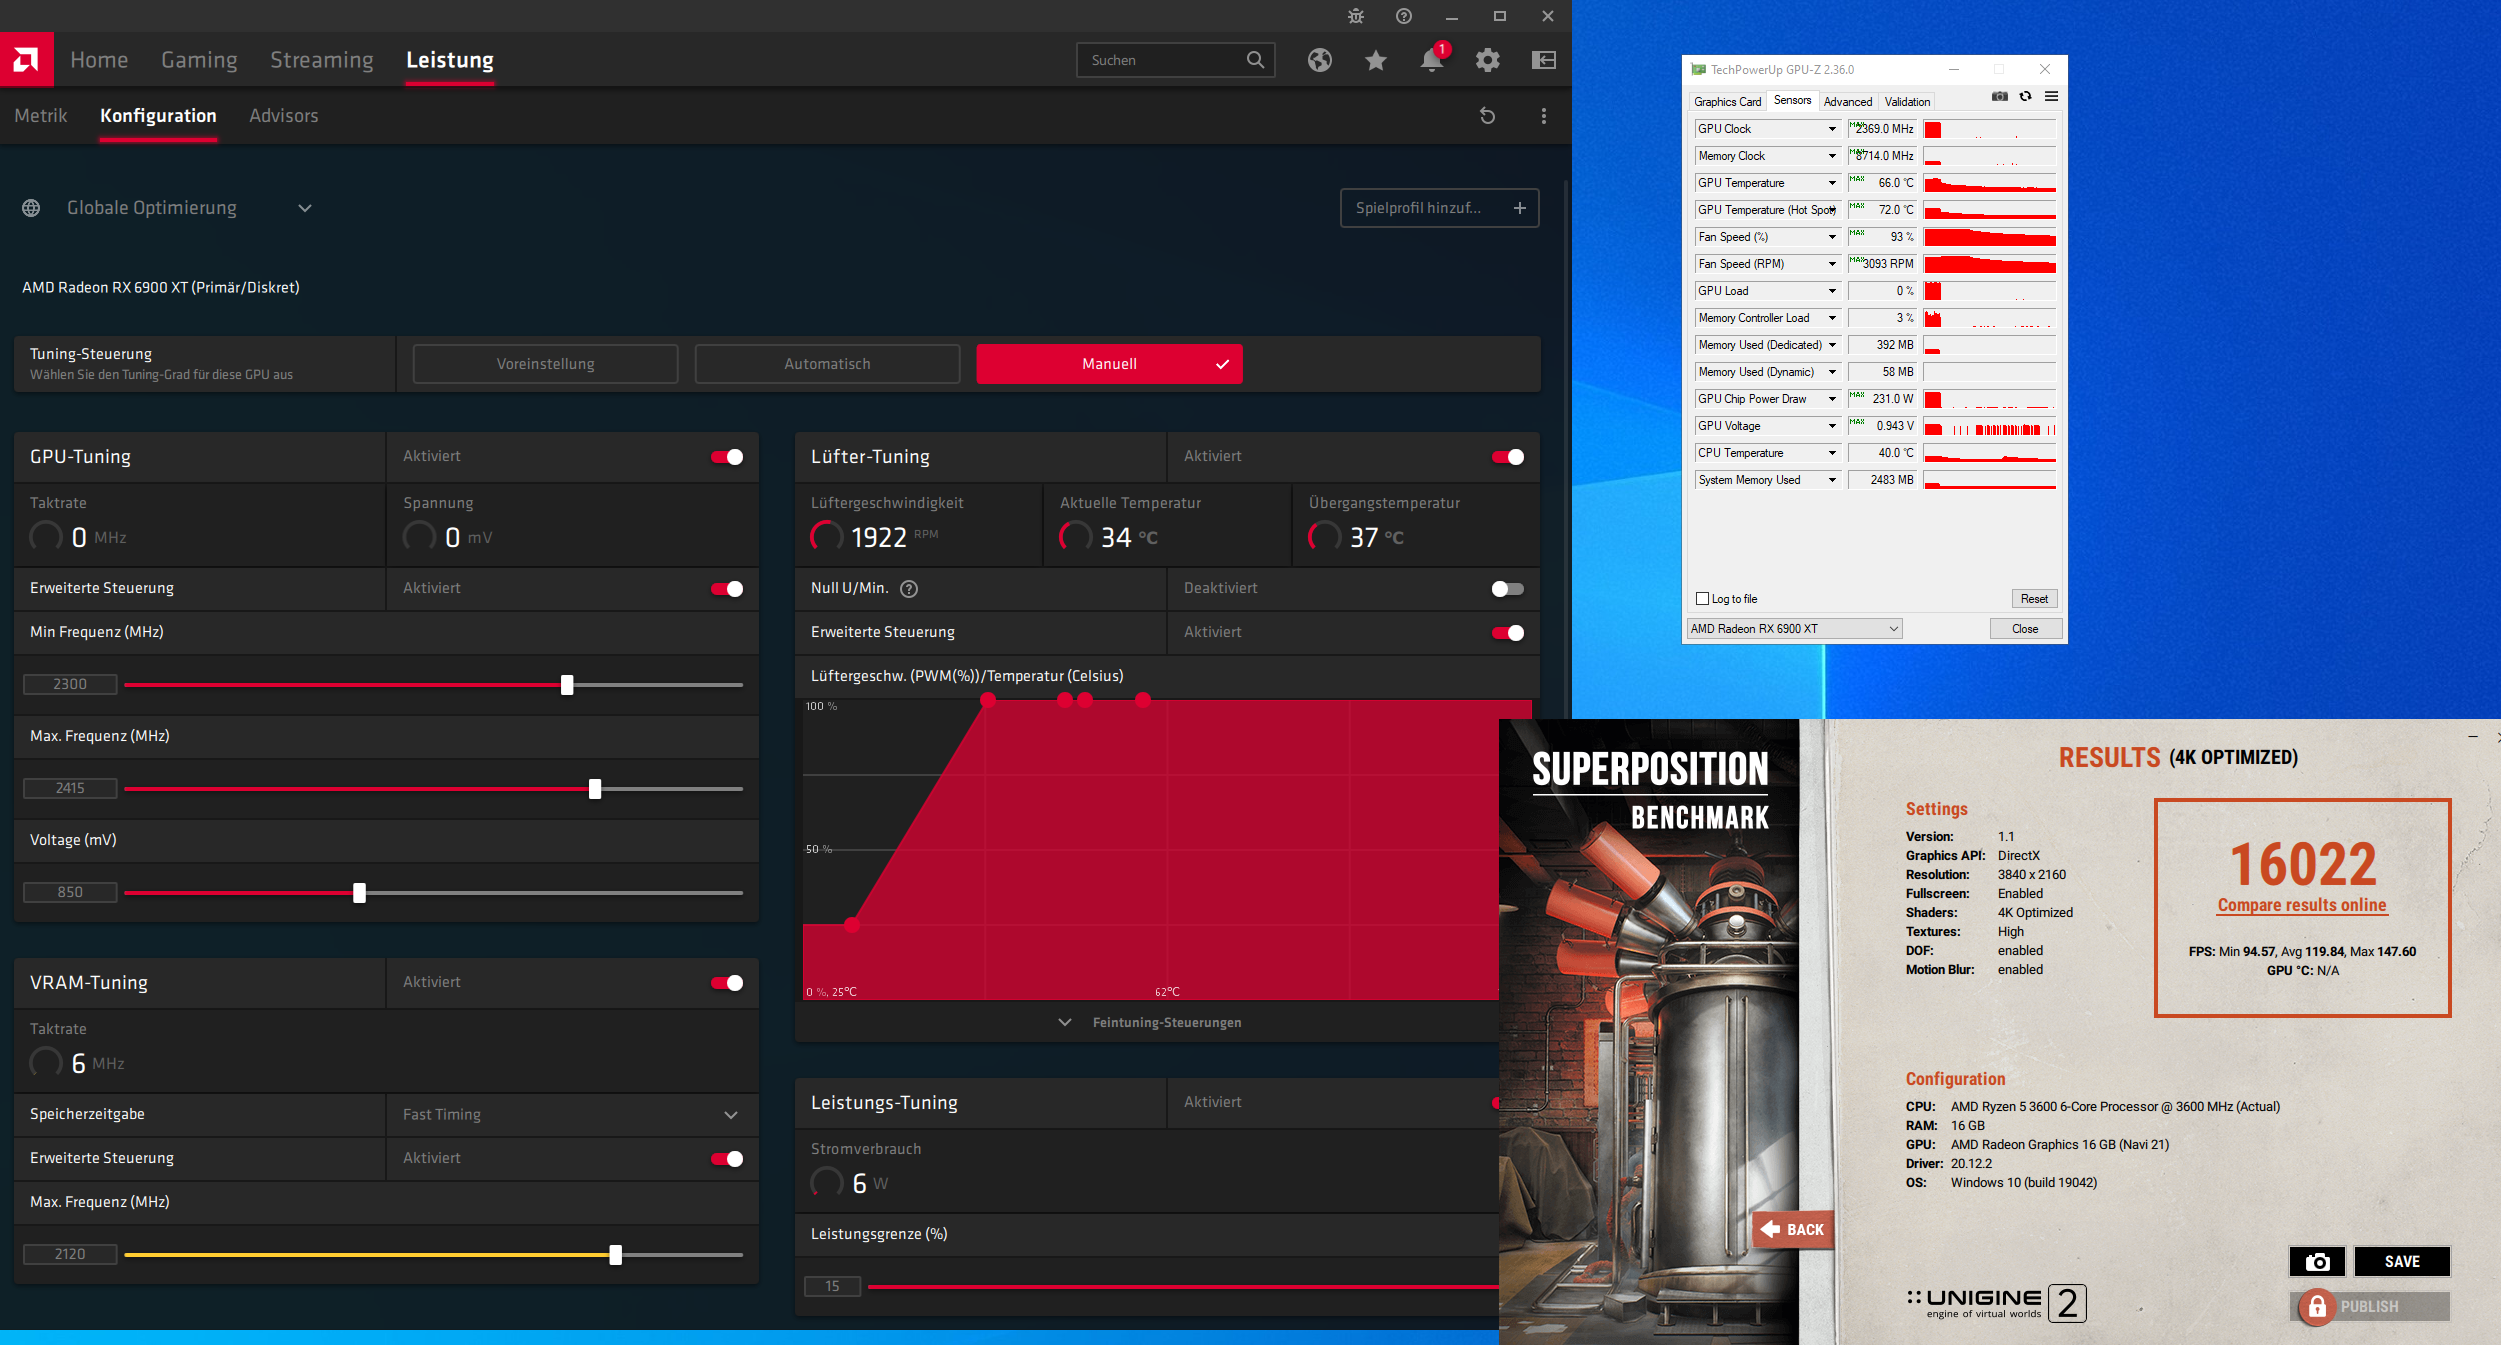The width and height of the screenshot is (2501, 1345).
Task: Open the three-dot more options menu
Action: click(1543, 116)
